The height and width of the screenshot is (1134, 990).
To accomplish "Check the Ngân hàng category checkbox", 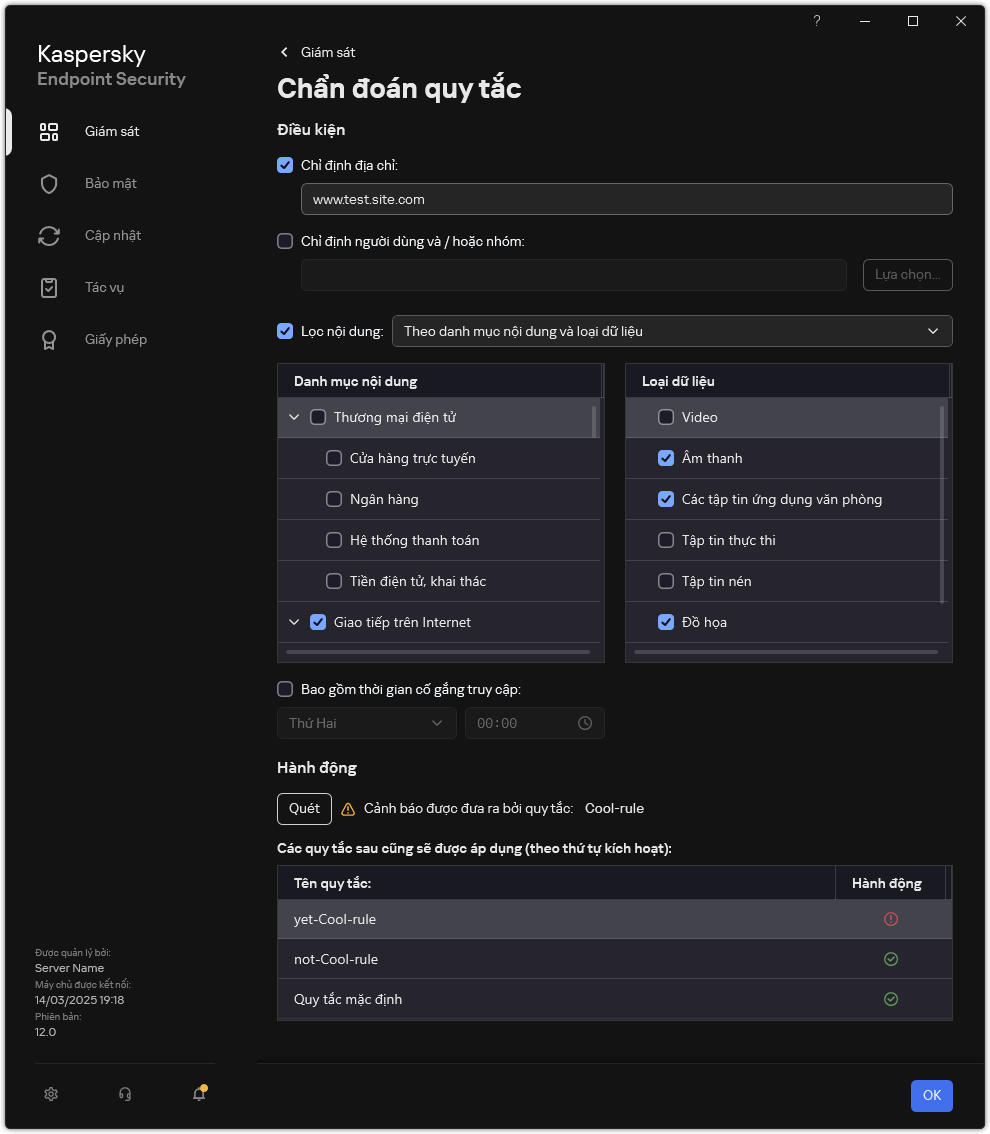I will click(334, 499).
